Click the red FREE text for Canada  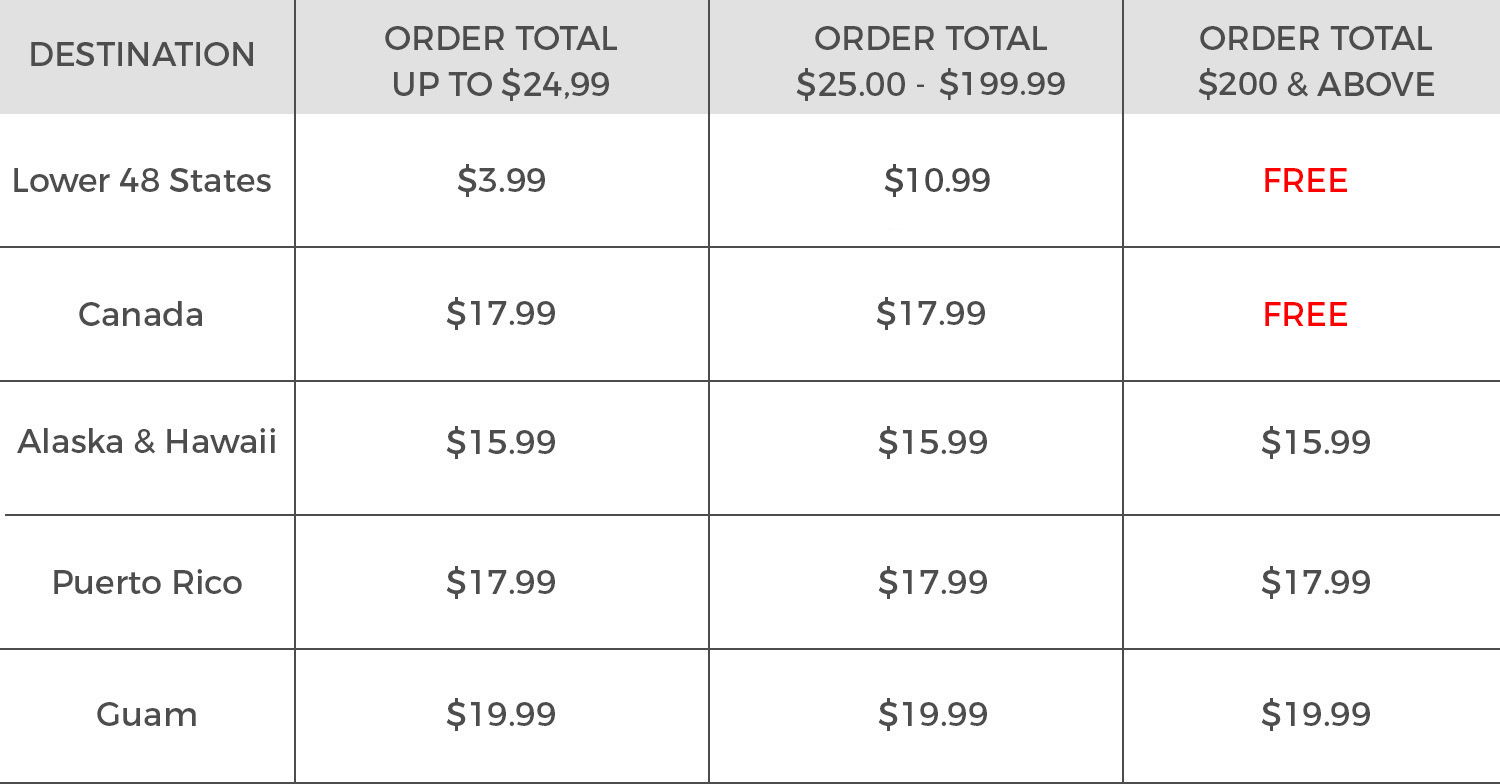[1305, 315]
